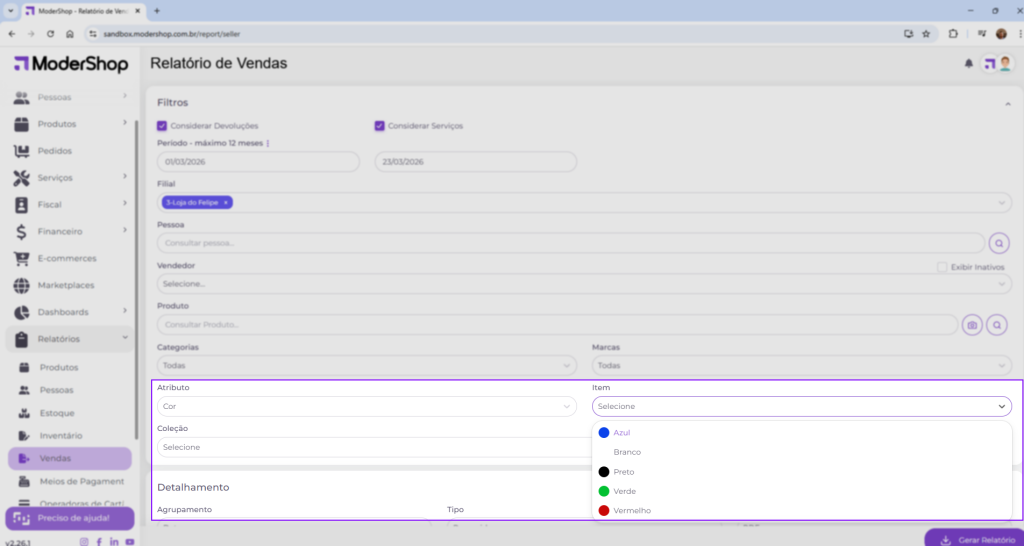
Task: Expand the Categorias dropdown
Action: [x=366, y=366]
